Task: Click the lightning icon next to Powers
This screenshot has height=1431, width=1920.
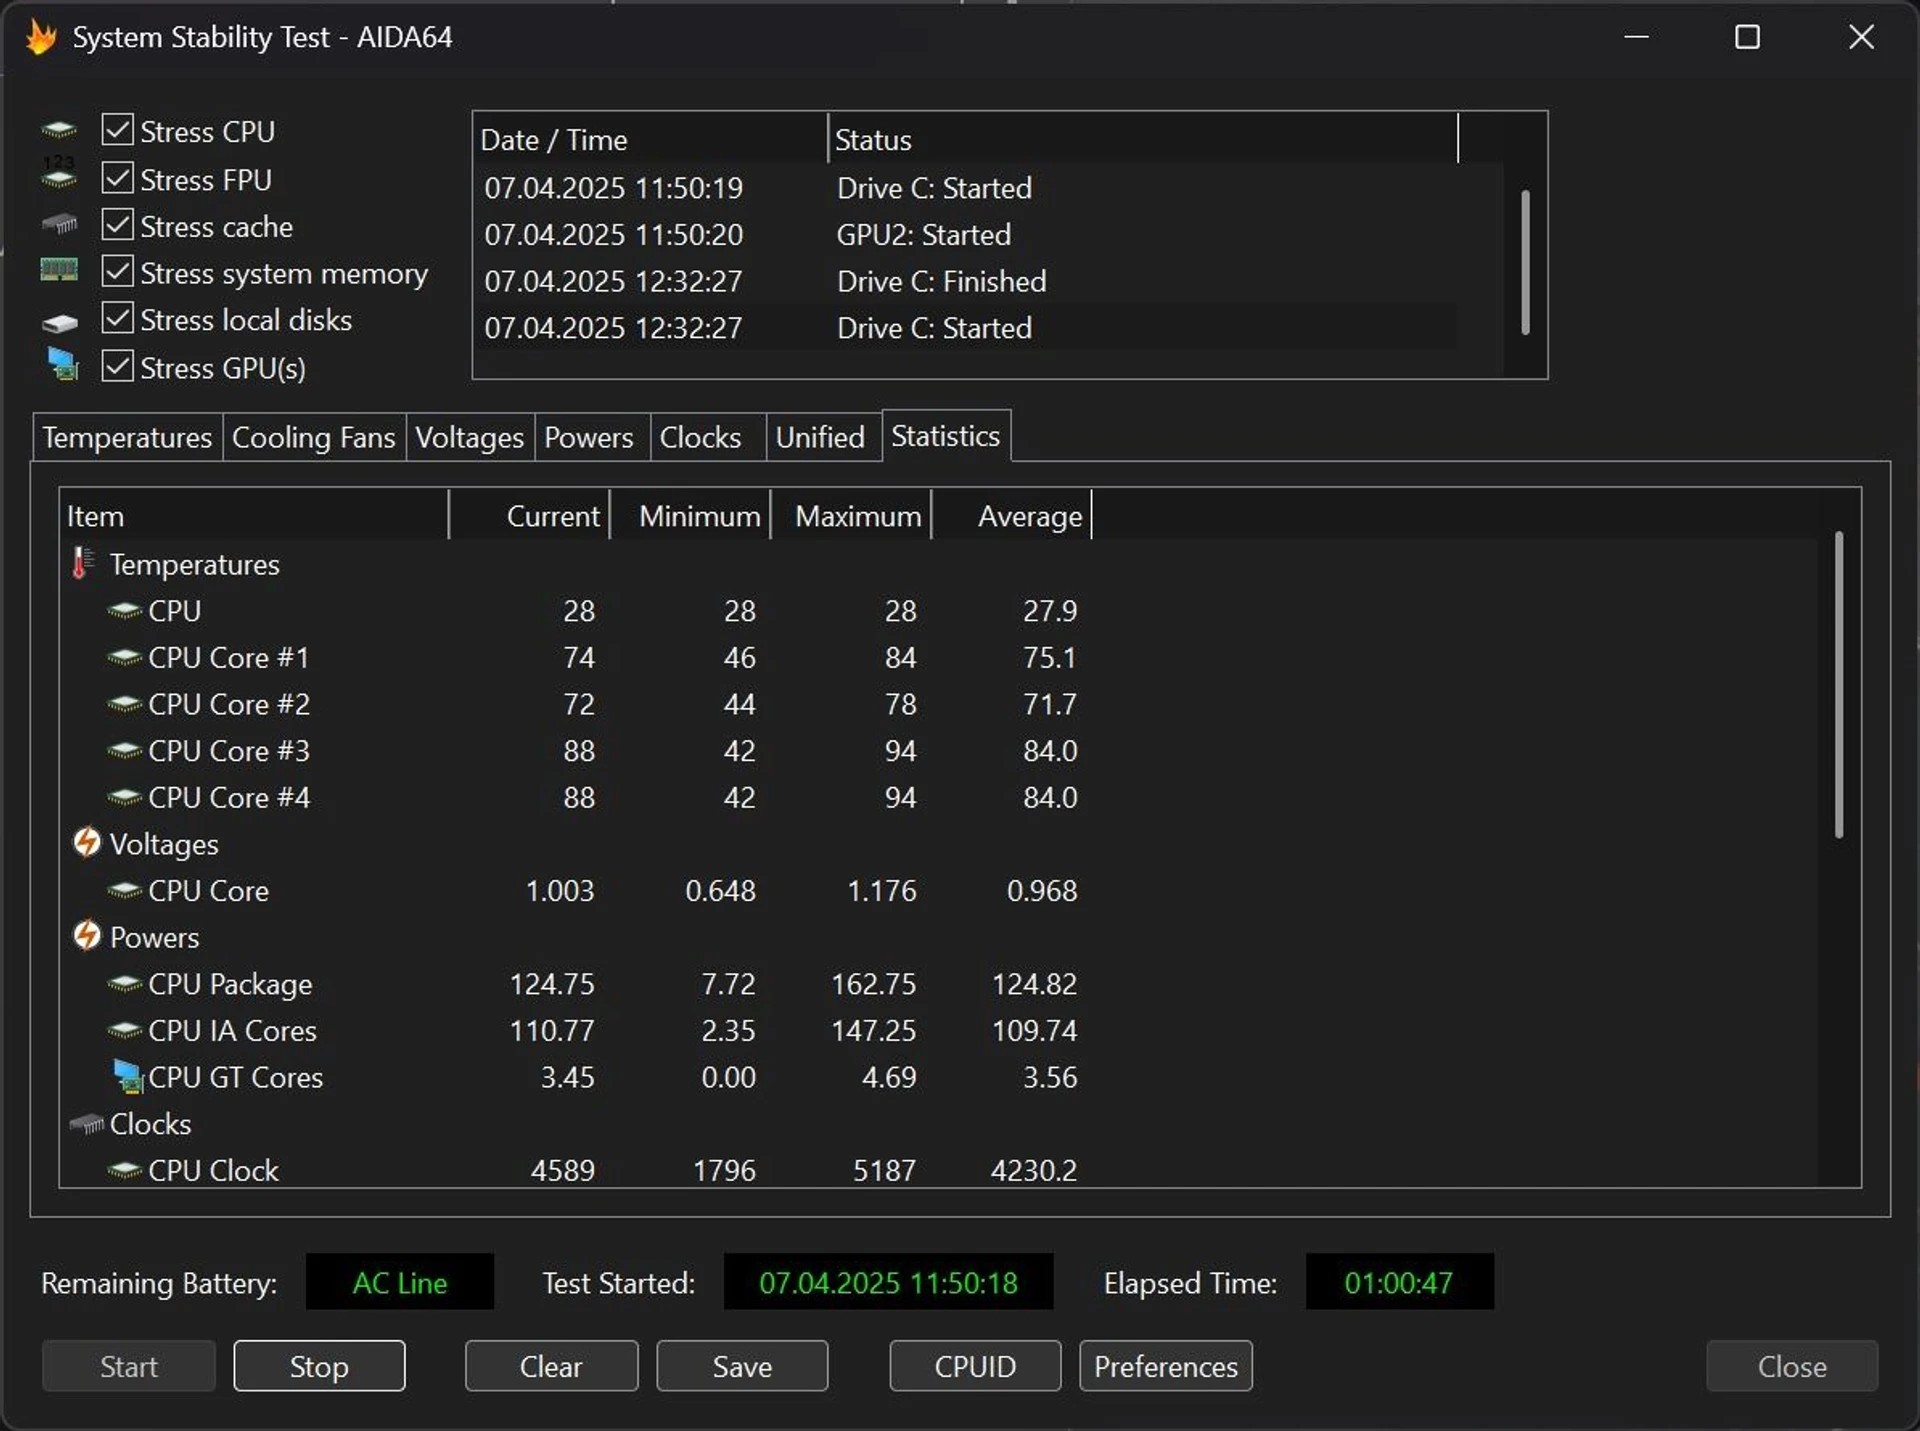Action: pos(87,936)
